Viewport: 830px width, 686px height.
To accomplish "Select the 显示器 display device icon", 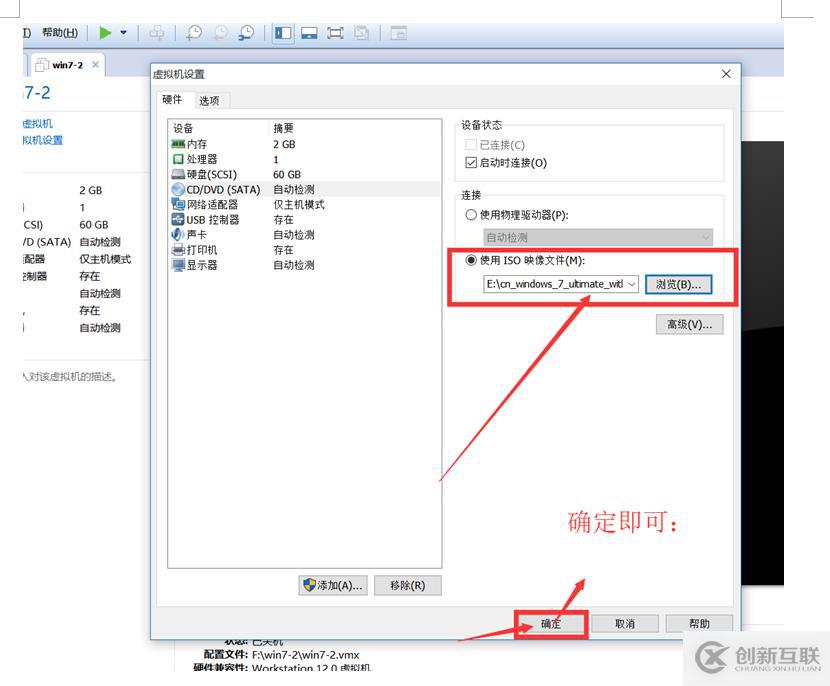I will 178,265.
